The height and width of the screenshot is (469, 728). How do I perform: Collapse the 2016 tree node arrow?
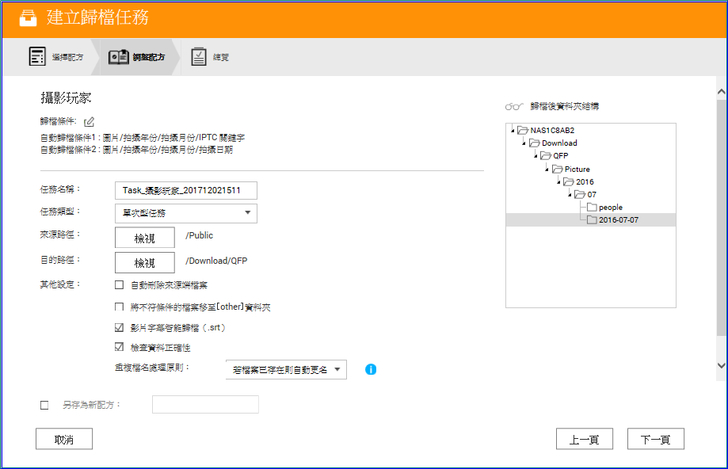tap(558, 182)
